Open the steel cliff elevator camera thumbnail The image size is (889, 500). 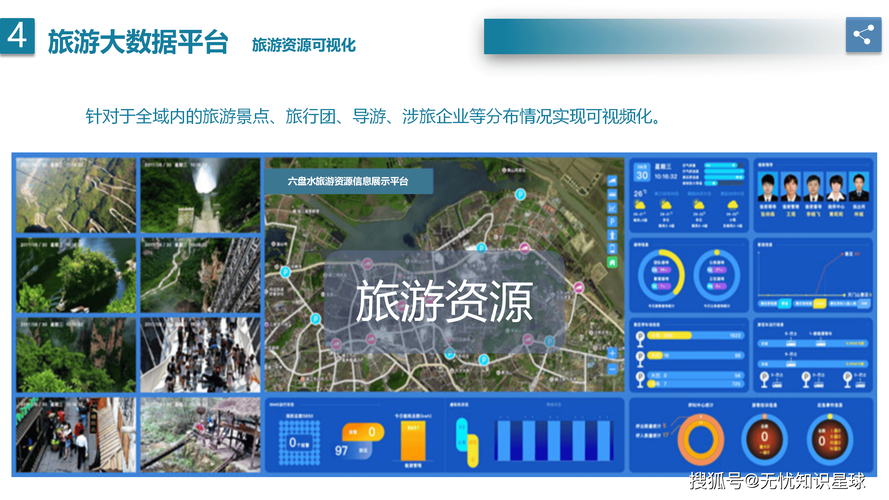coord(200,275)
